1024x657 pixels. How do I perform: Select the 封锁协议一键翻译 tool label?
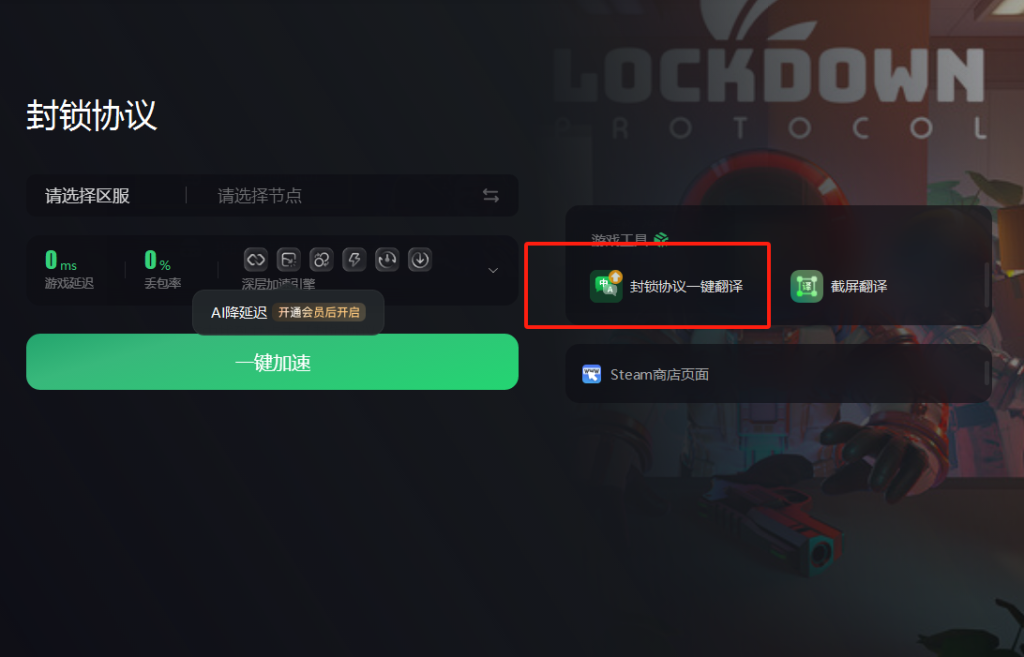[x=686, y=286]
